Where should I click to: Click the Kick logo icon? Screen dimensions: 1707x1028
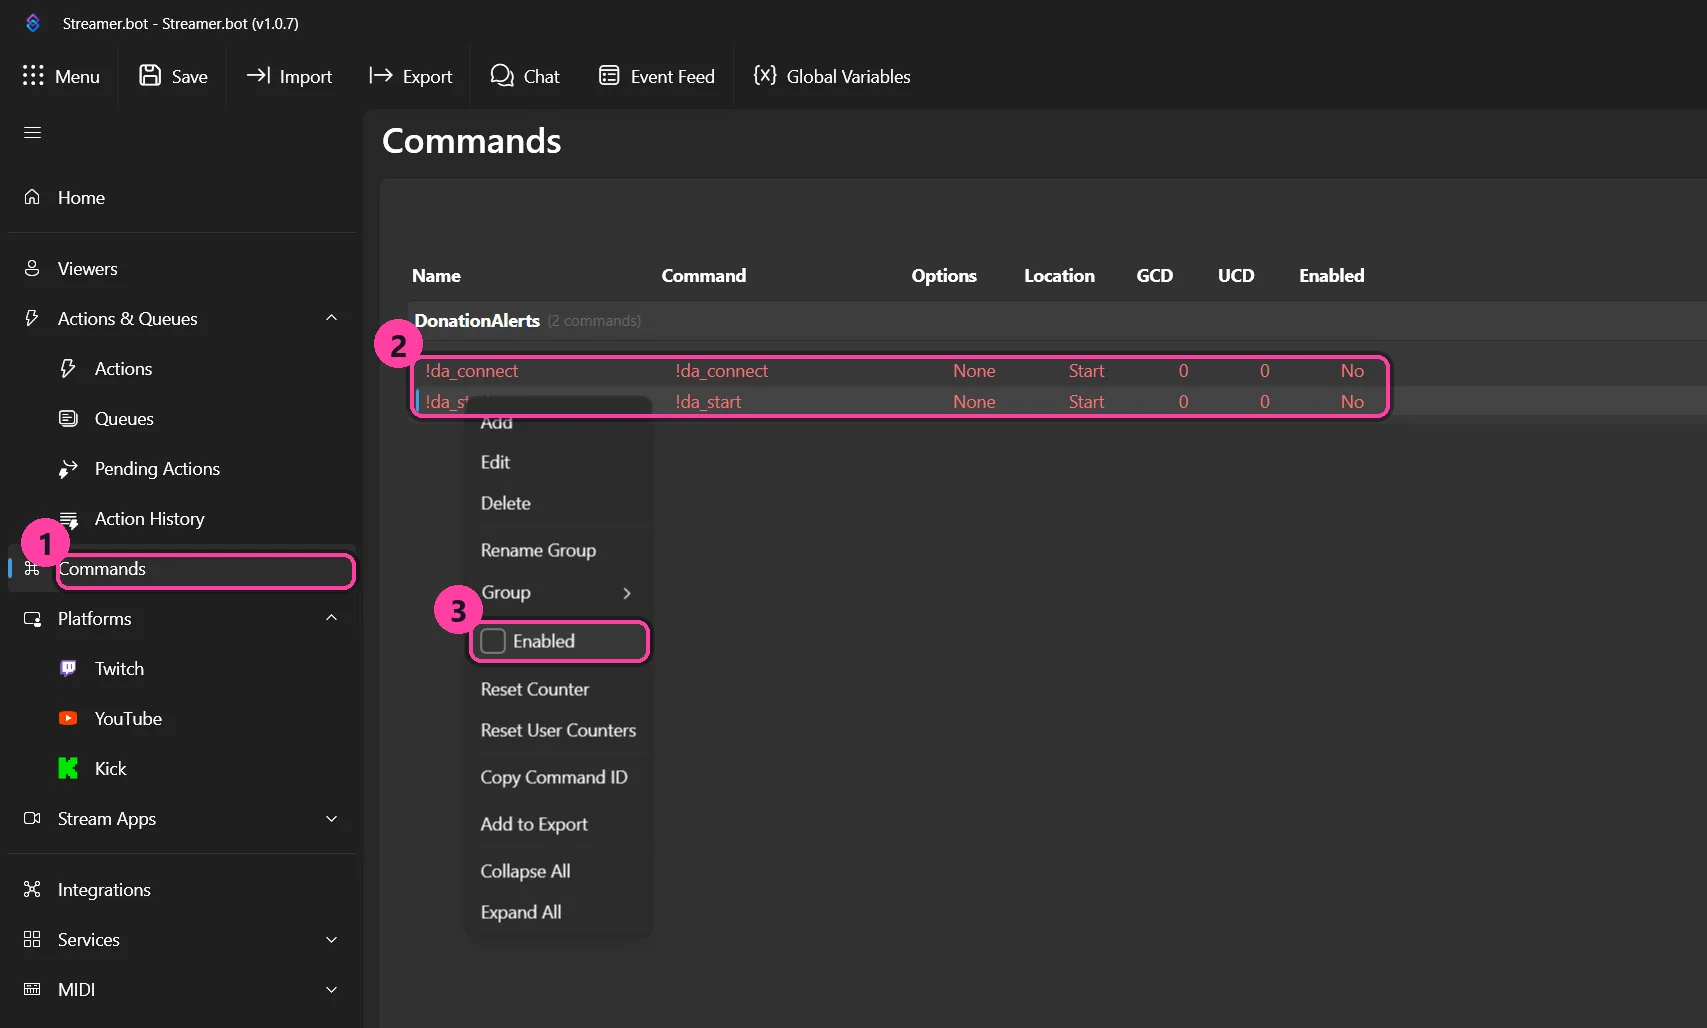(x=68, y=768)
